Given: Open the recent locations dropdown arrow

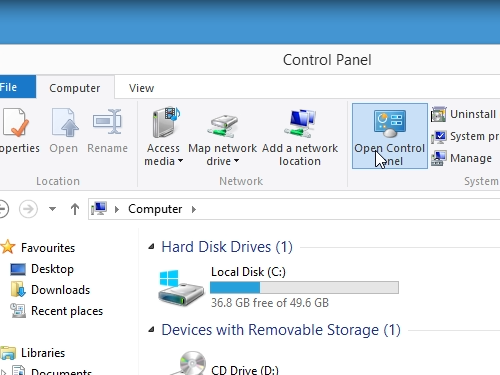Looking at the screenshot, I should point(52,209).
